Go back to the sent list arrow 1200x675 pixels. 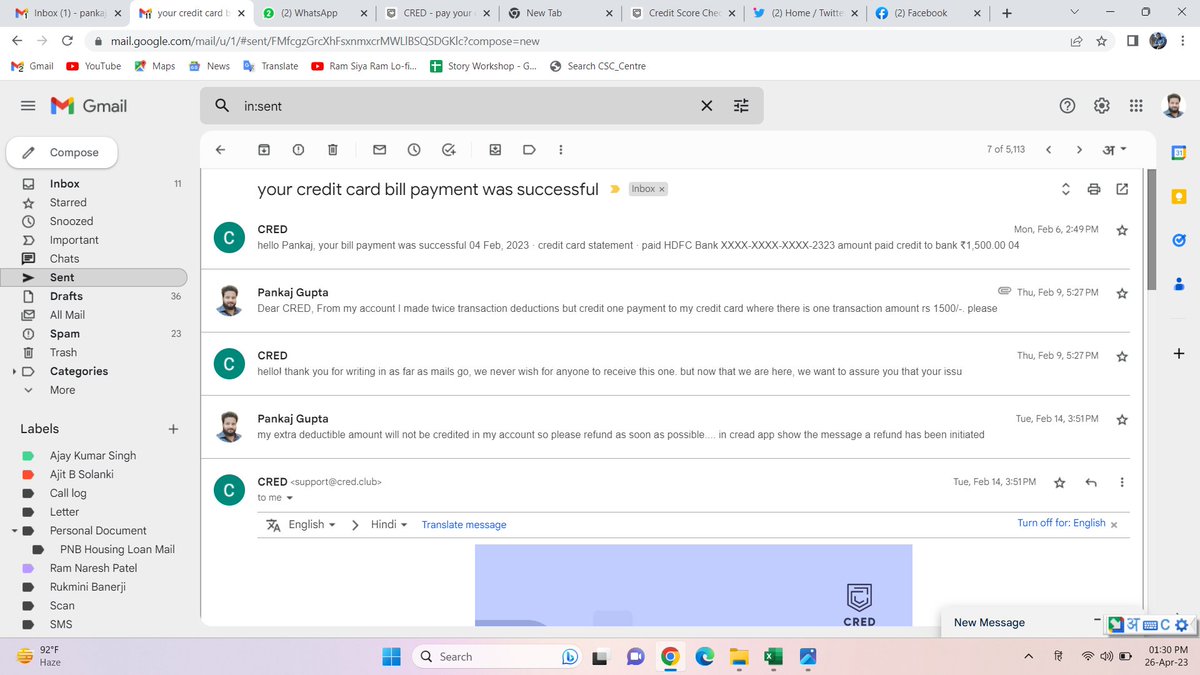pos(221,150)
